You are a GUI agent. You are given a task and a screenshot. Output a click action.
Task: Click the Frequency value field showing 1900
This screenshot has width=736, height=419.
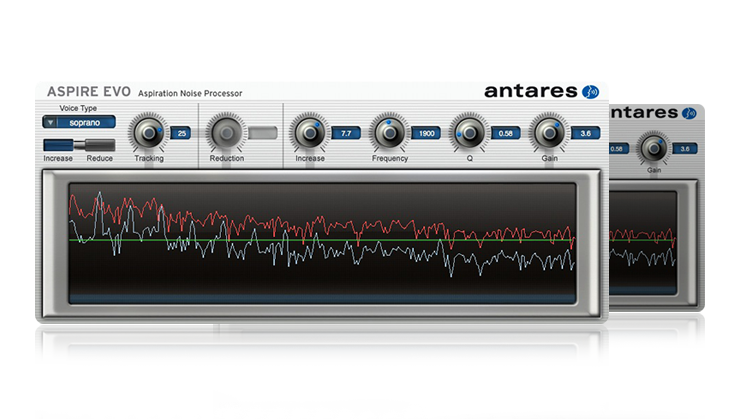[x=426, y=133]
